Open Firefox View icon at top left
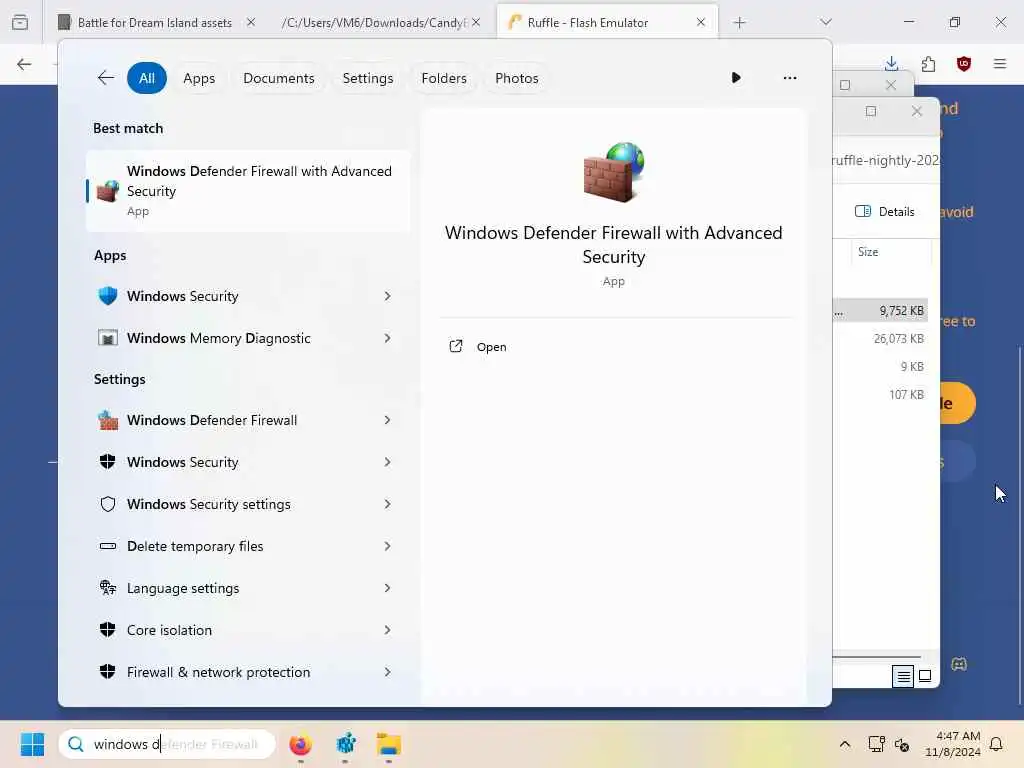 click(20, 22)
